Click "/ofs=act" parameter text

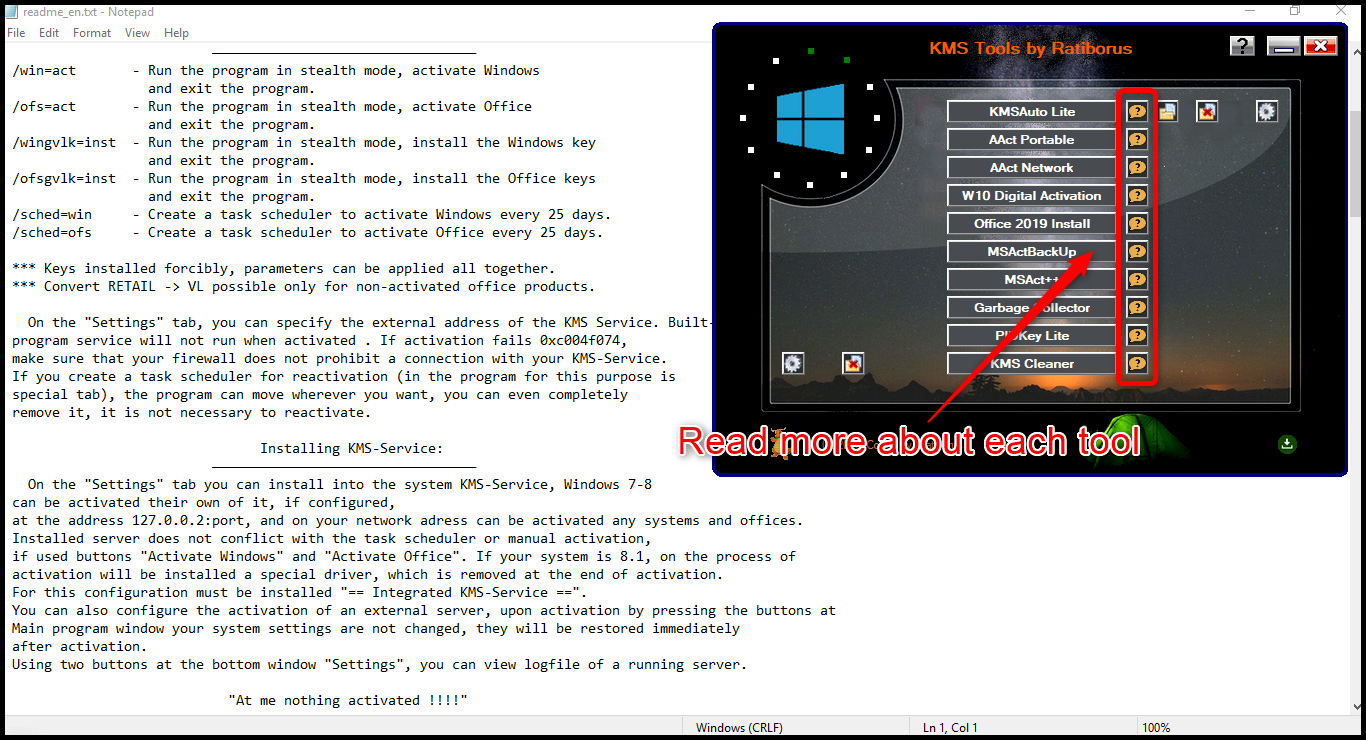click(44, 107)
